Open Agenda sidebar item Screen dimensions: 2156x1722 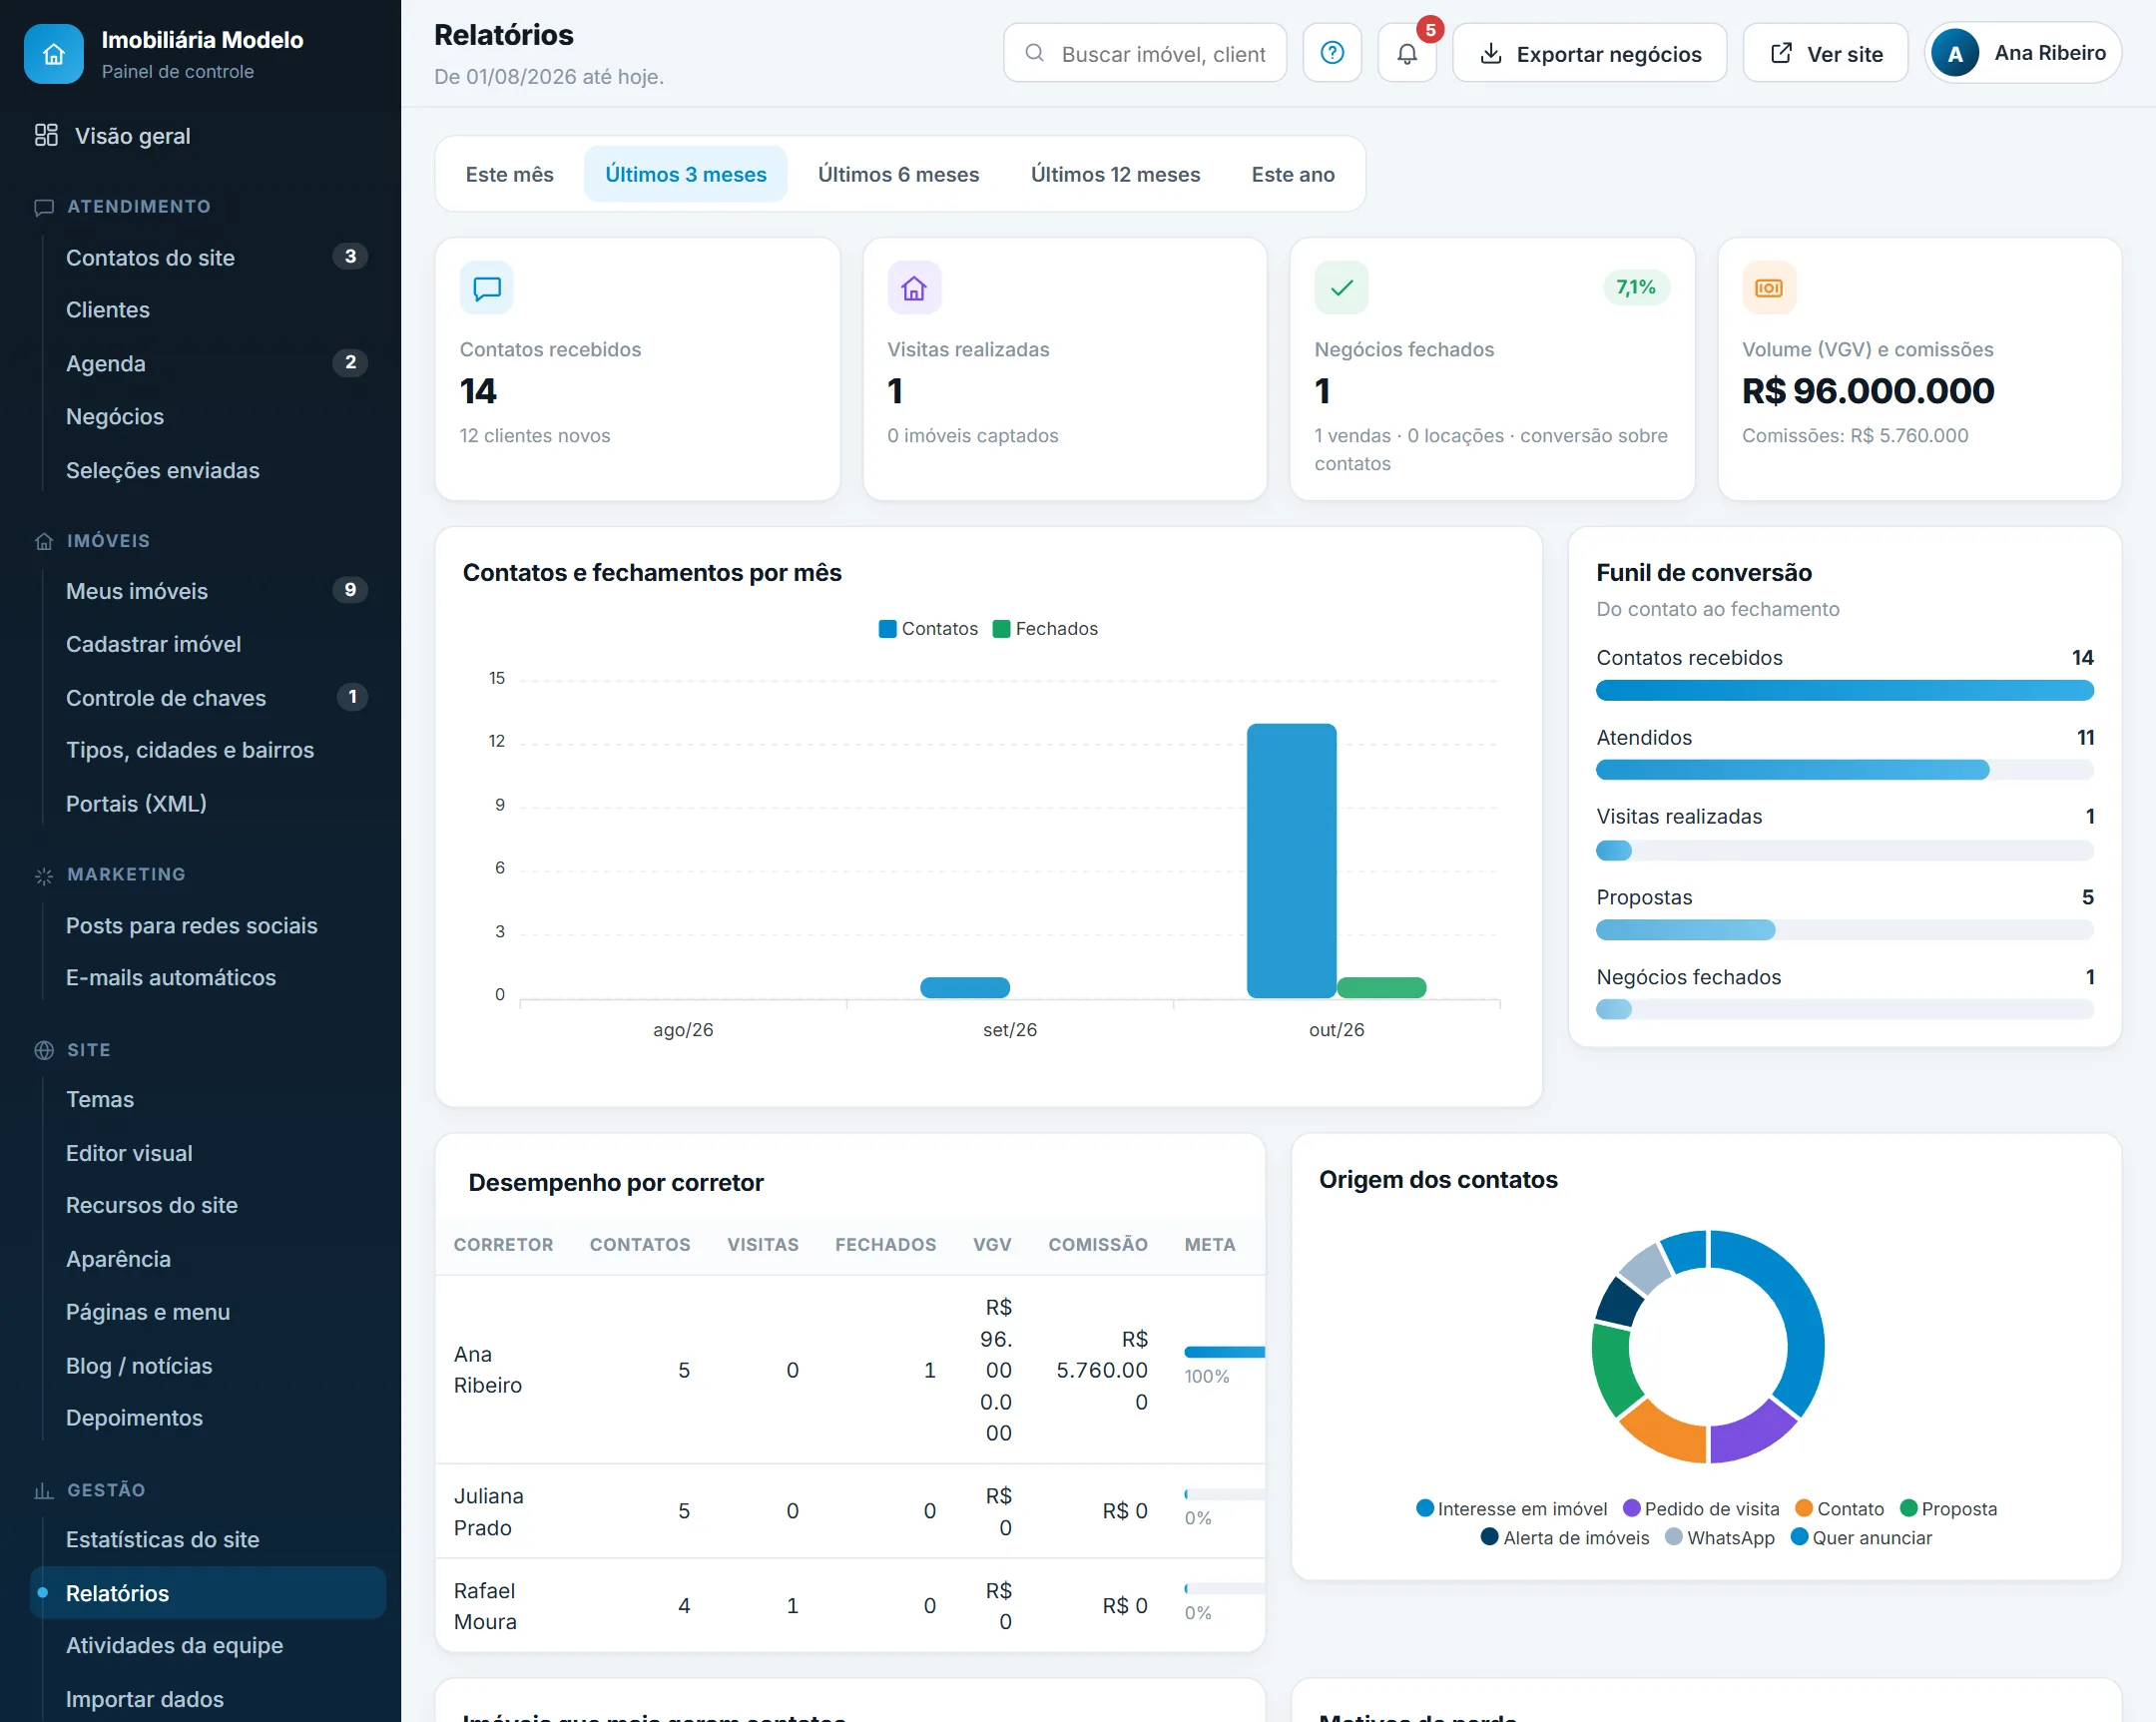[x=208, y=363]
